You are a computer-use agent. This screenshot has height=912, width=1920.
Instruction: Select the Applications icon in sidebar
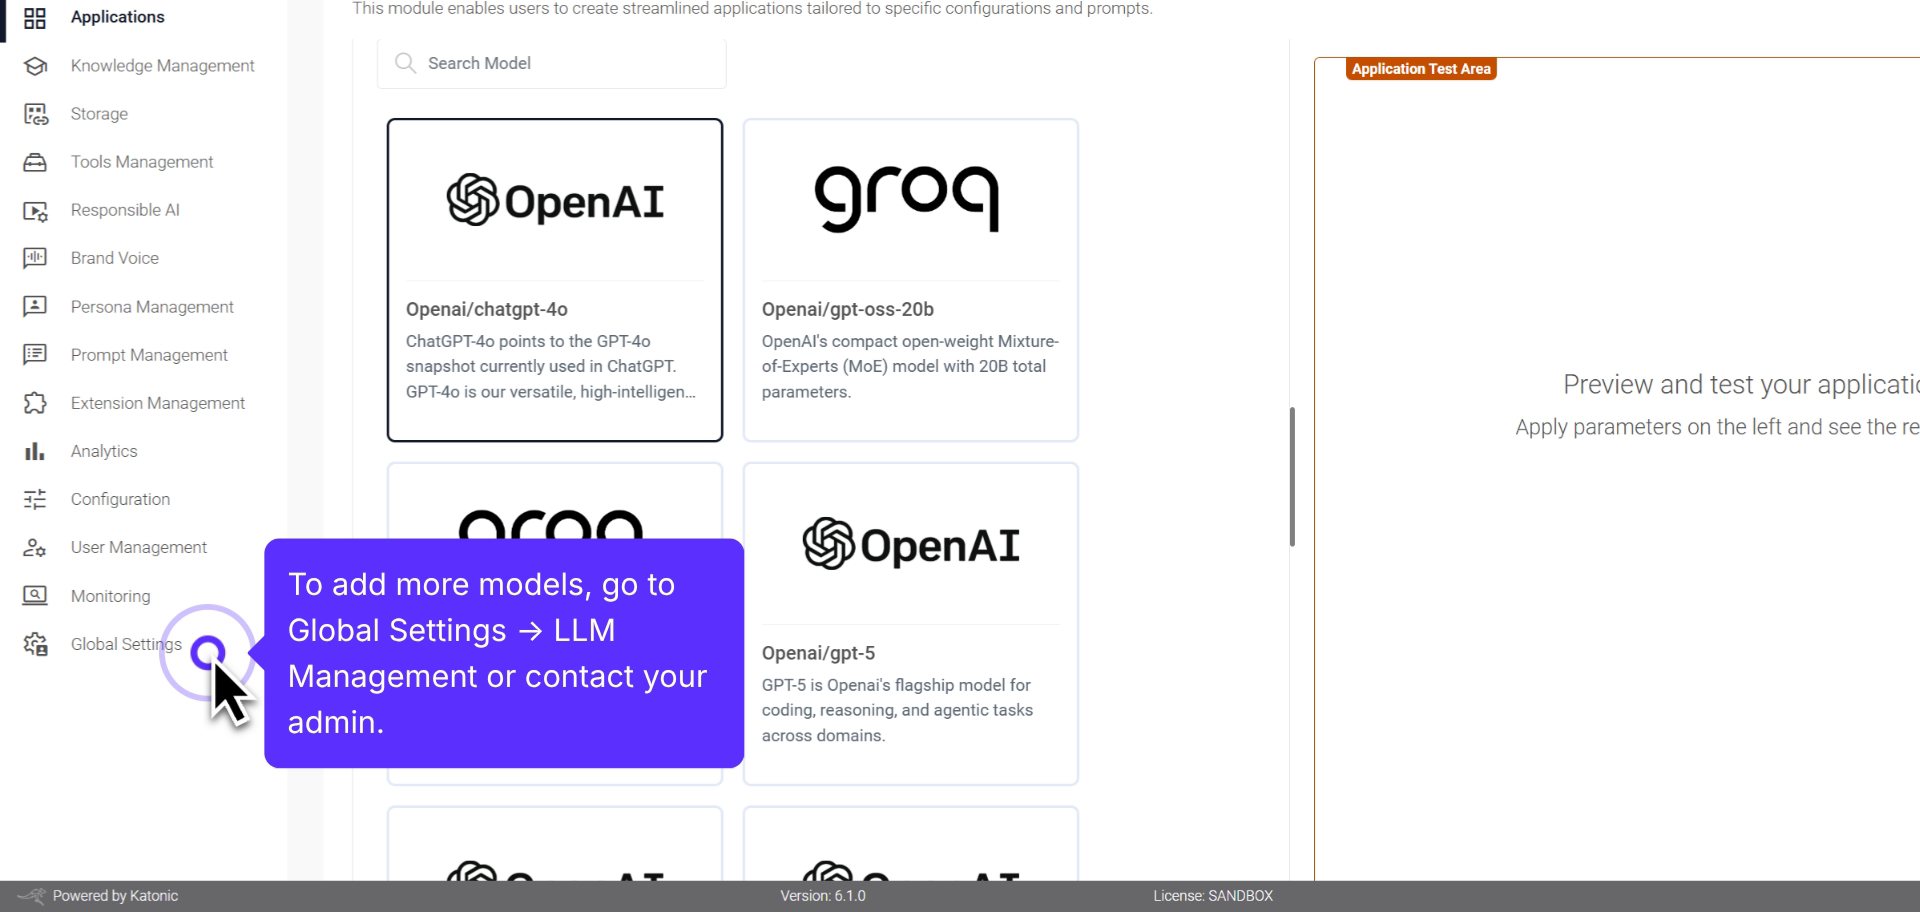pyautogui.click(x=34, y=17)
